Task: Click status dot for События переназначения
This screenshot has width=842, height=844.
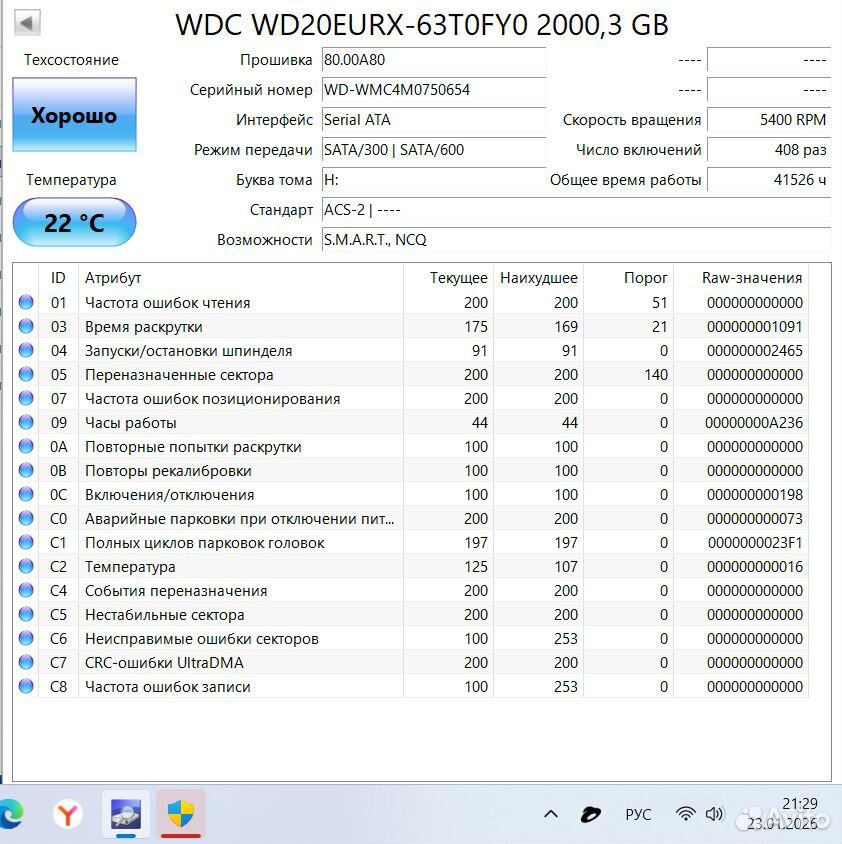Action: click(x=26, y=590)
